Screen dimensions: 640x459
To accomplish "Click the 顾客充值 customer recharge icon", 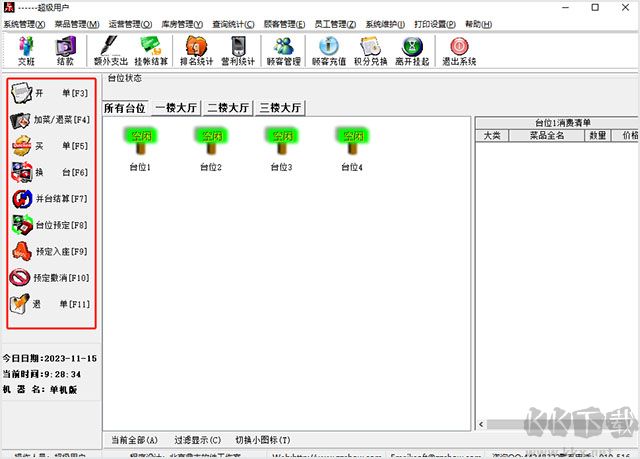I will 329,51.
